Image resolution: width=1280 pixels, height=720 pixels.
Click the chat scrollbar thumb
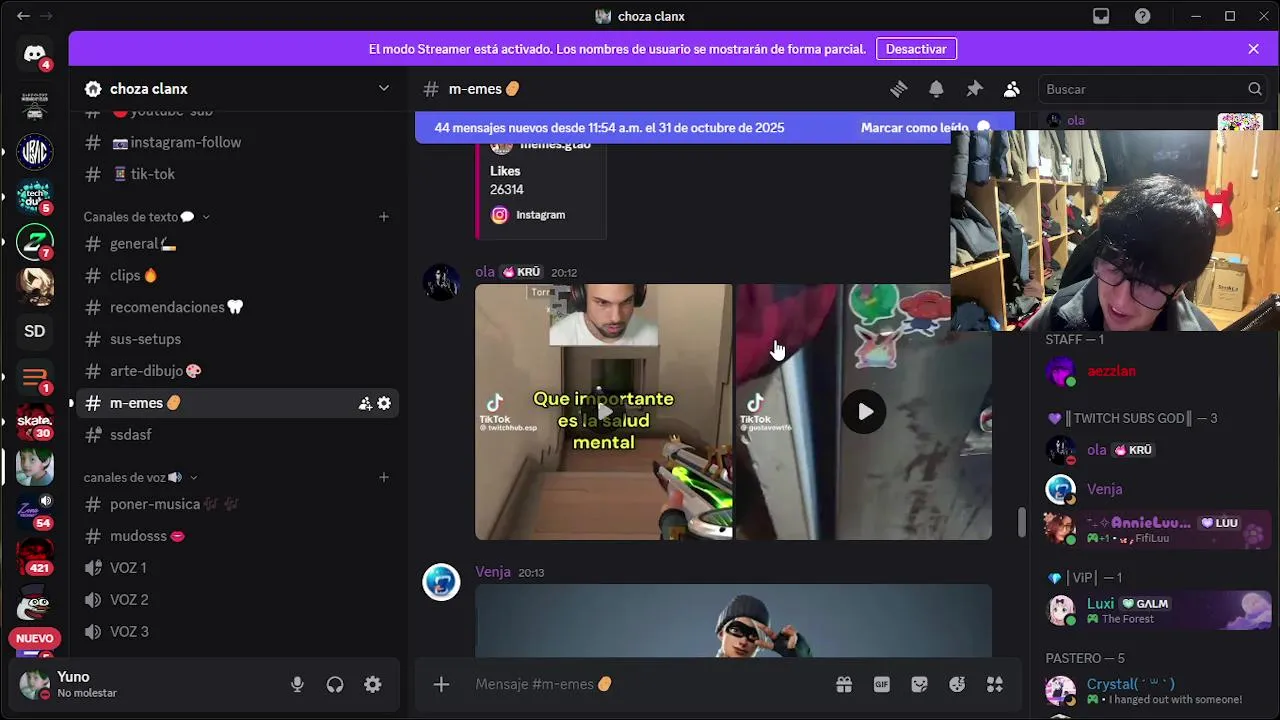click(1021, 522)
